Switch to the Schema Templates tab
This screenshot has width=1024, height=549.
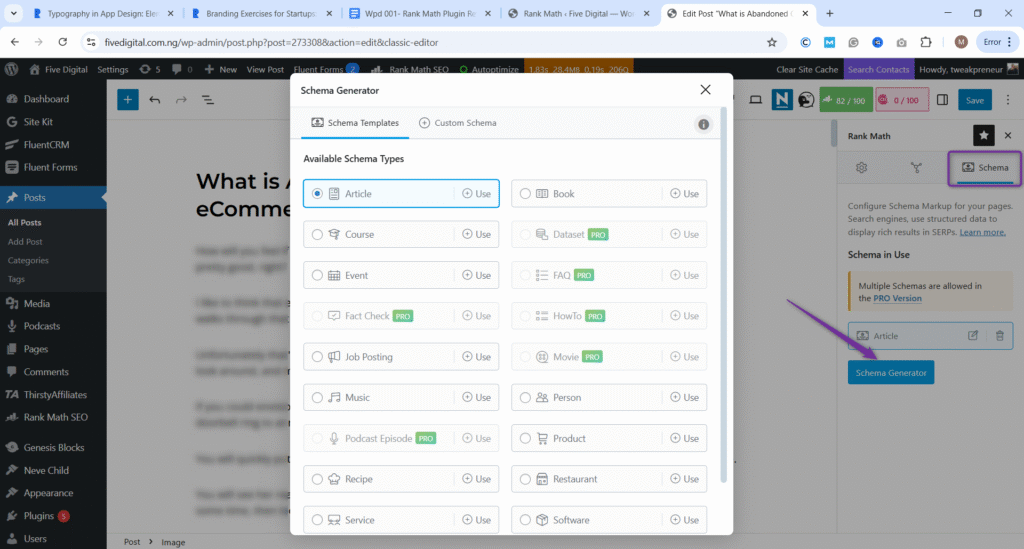pyautogui.click(x=355, y=123)
